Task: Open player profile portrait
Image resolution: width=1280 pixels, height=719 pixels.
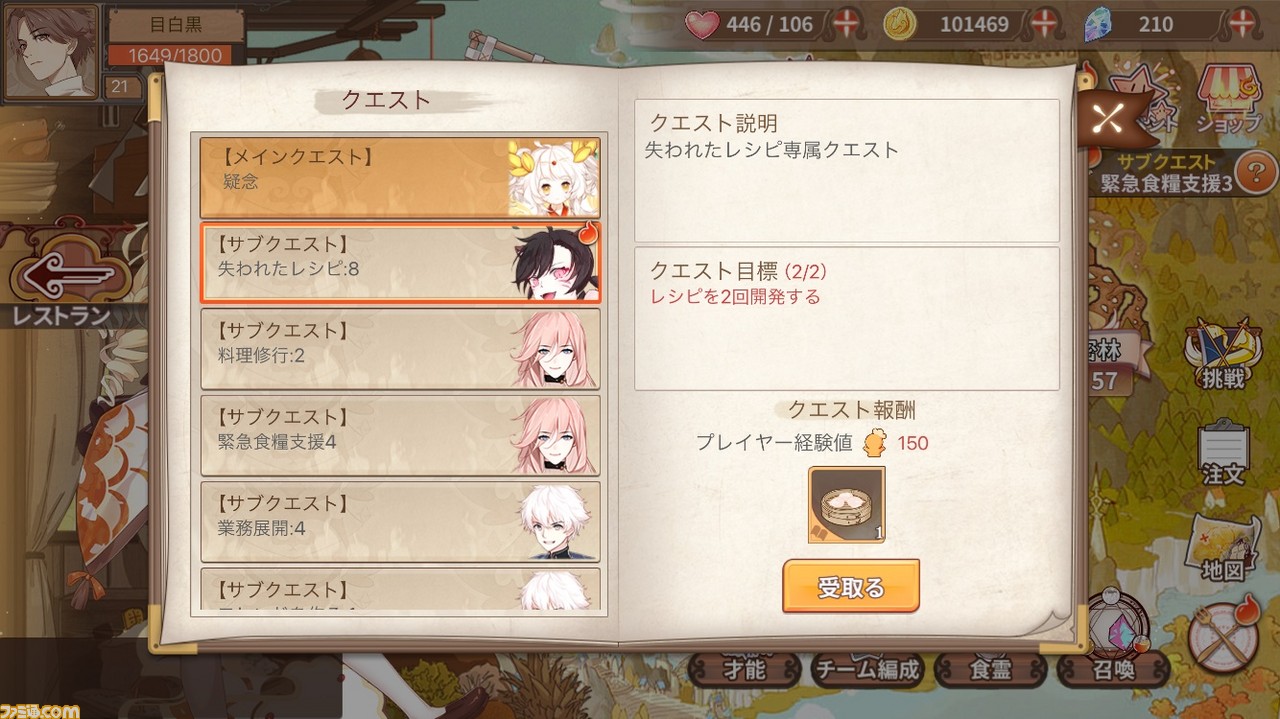Action: point(52,51)
